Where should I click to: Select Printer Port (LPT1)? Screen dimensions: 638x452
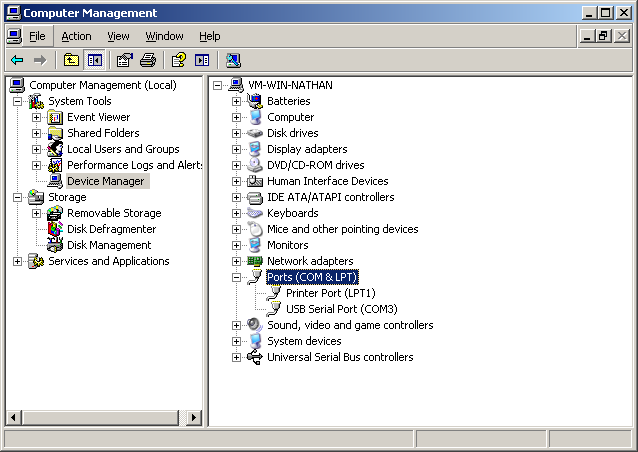click(x=330, y=293)
